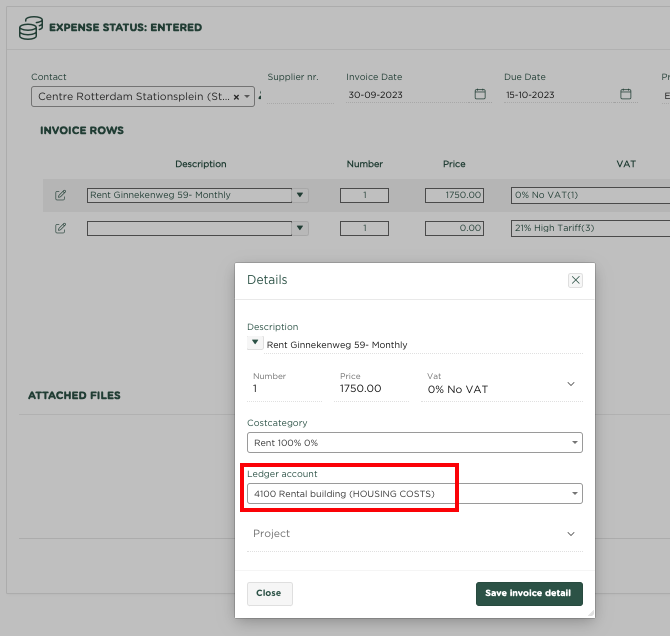Open the Ledger account combo box
The height and width of the screenshot is (636, 670).
coord(414,494)
